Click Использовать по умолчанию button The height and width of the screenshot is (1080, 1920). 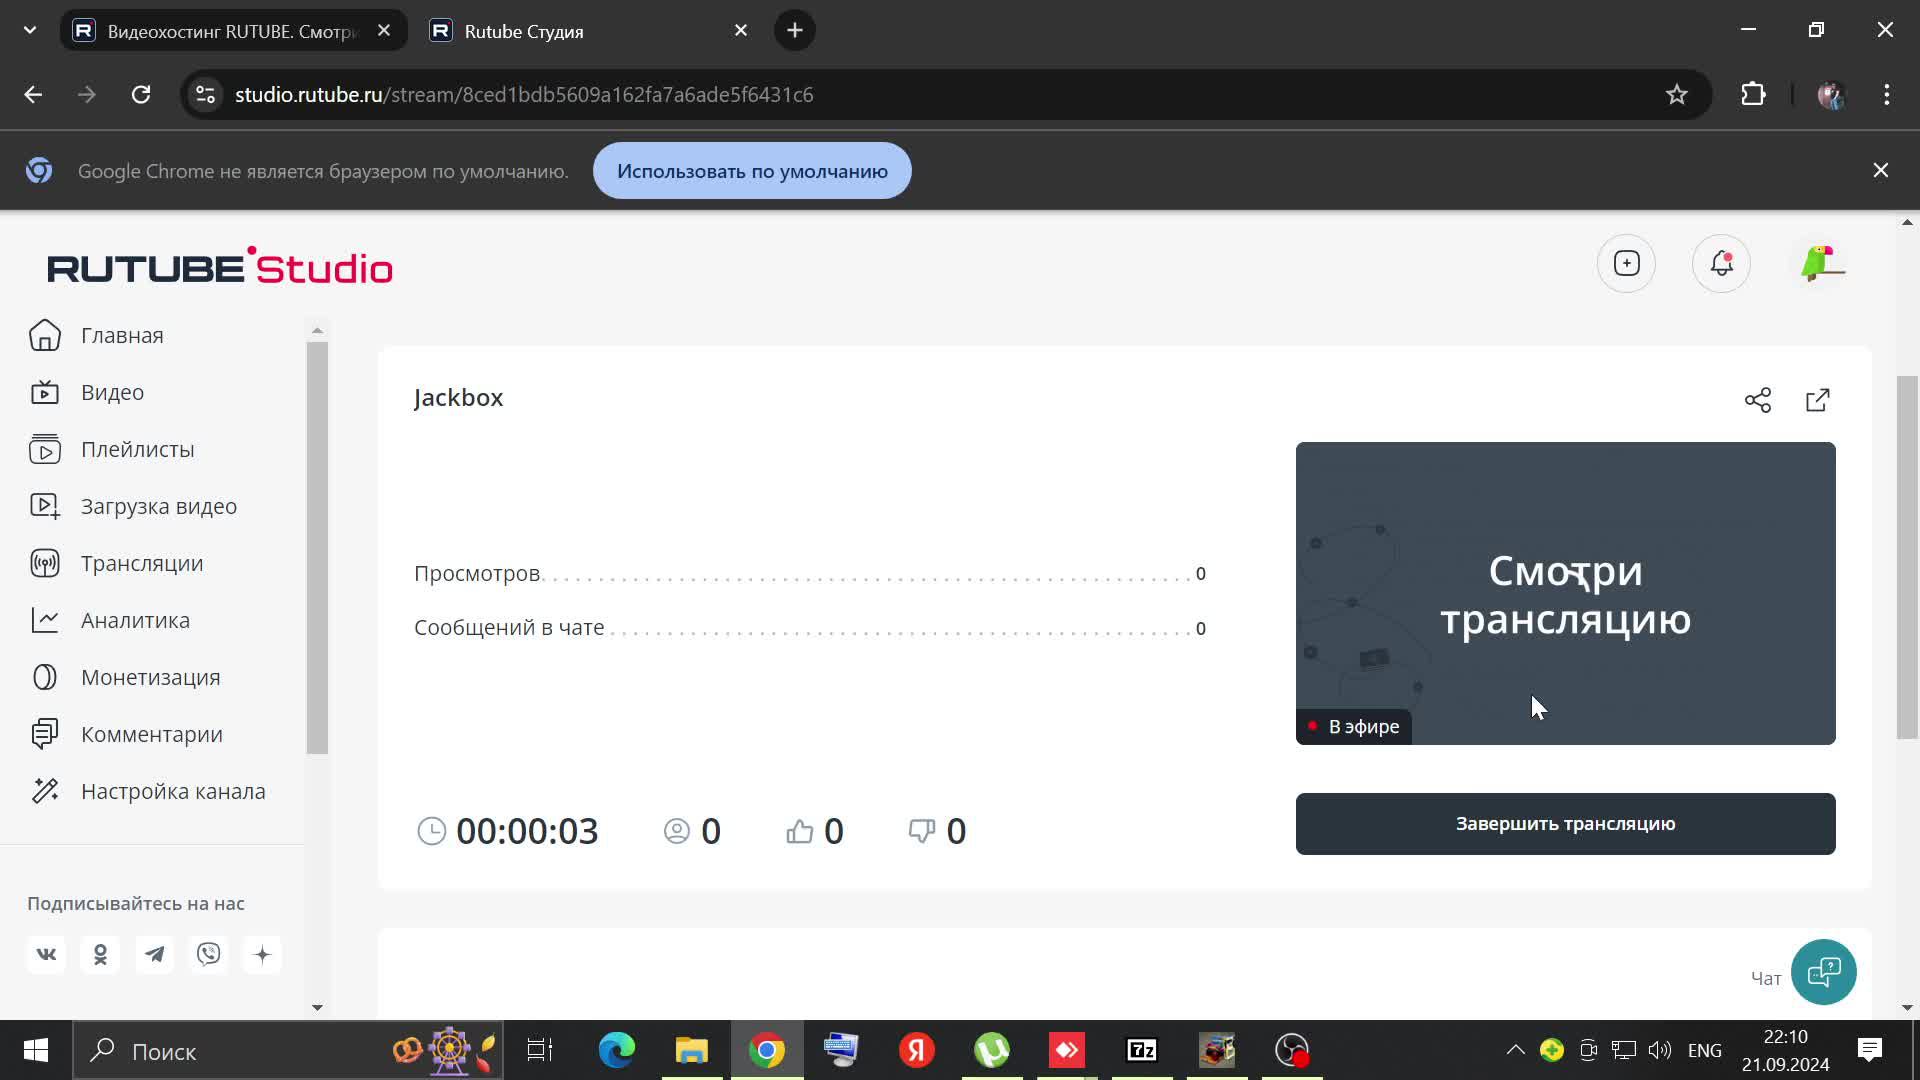752,171
